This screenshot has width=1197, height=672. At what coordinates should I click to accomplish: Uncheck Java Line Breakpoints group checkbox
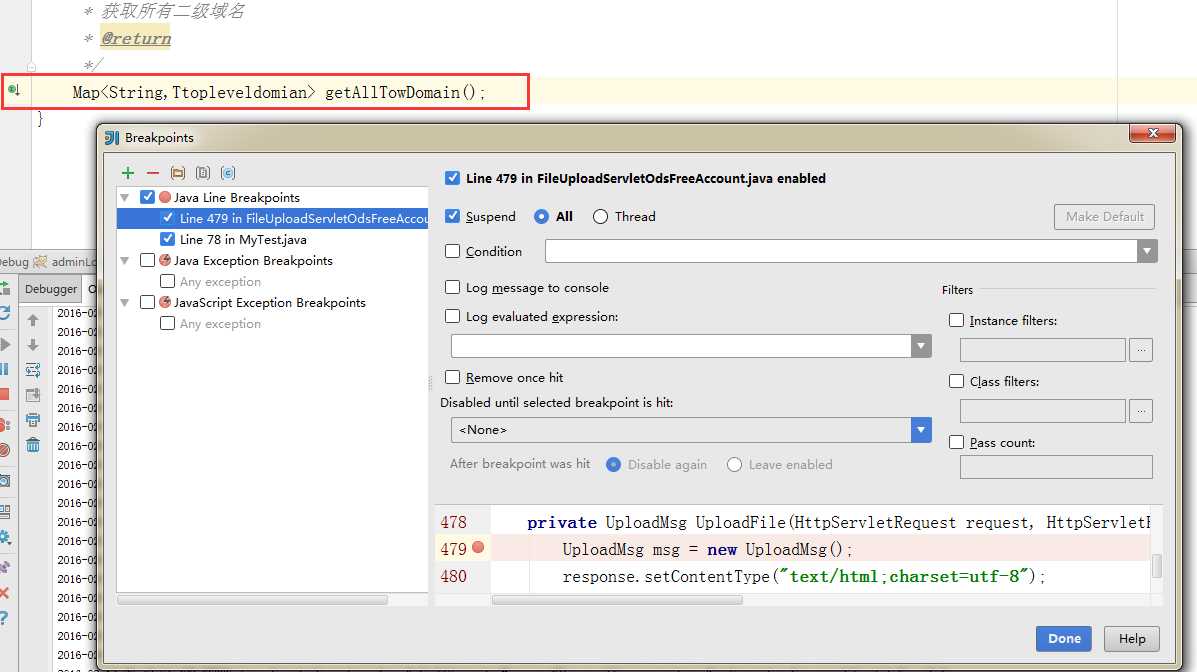(x=148, y=197)
